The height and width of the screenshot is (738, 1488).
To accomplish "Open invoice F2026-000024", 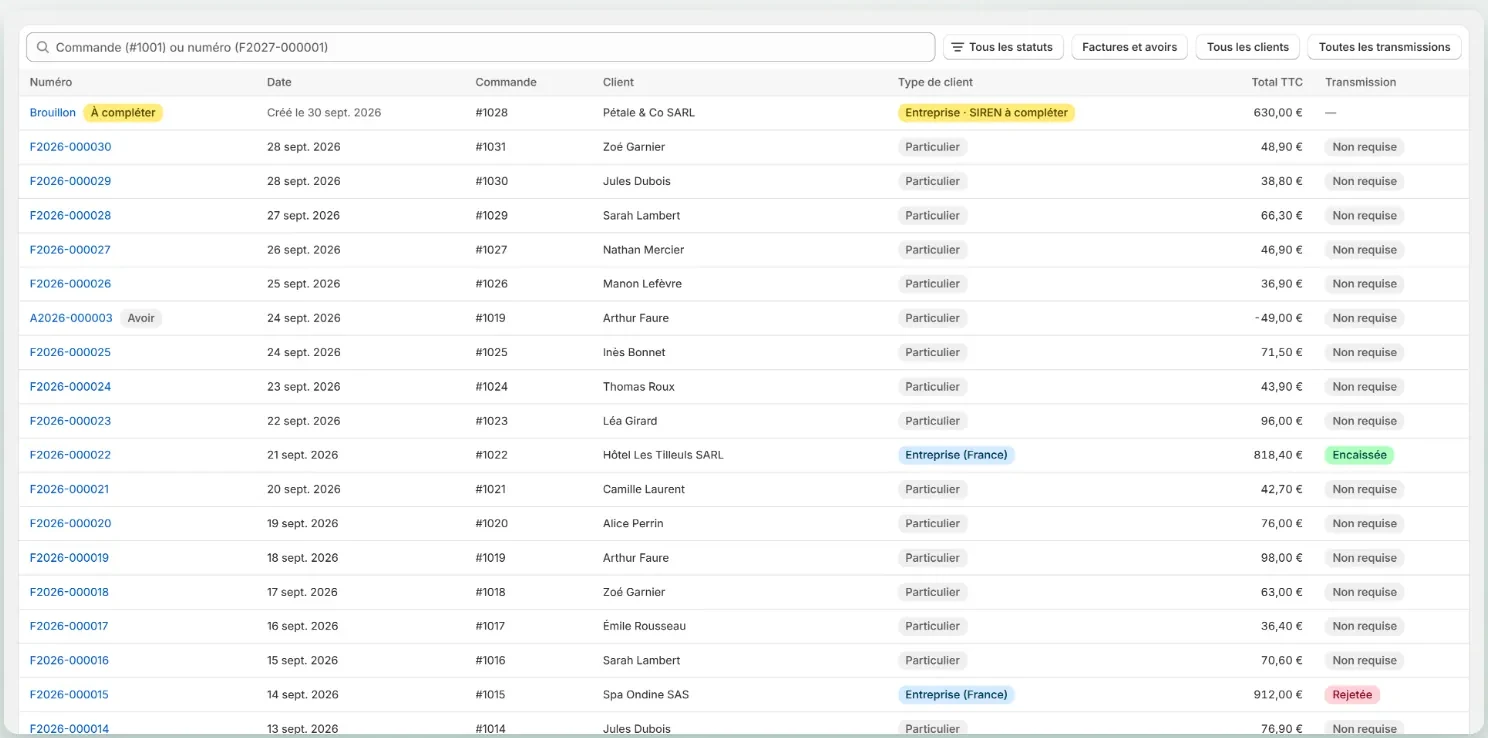I will [x=70, y=387].
